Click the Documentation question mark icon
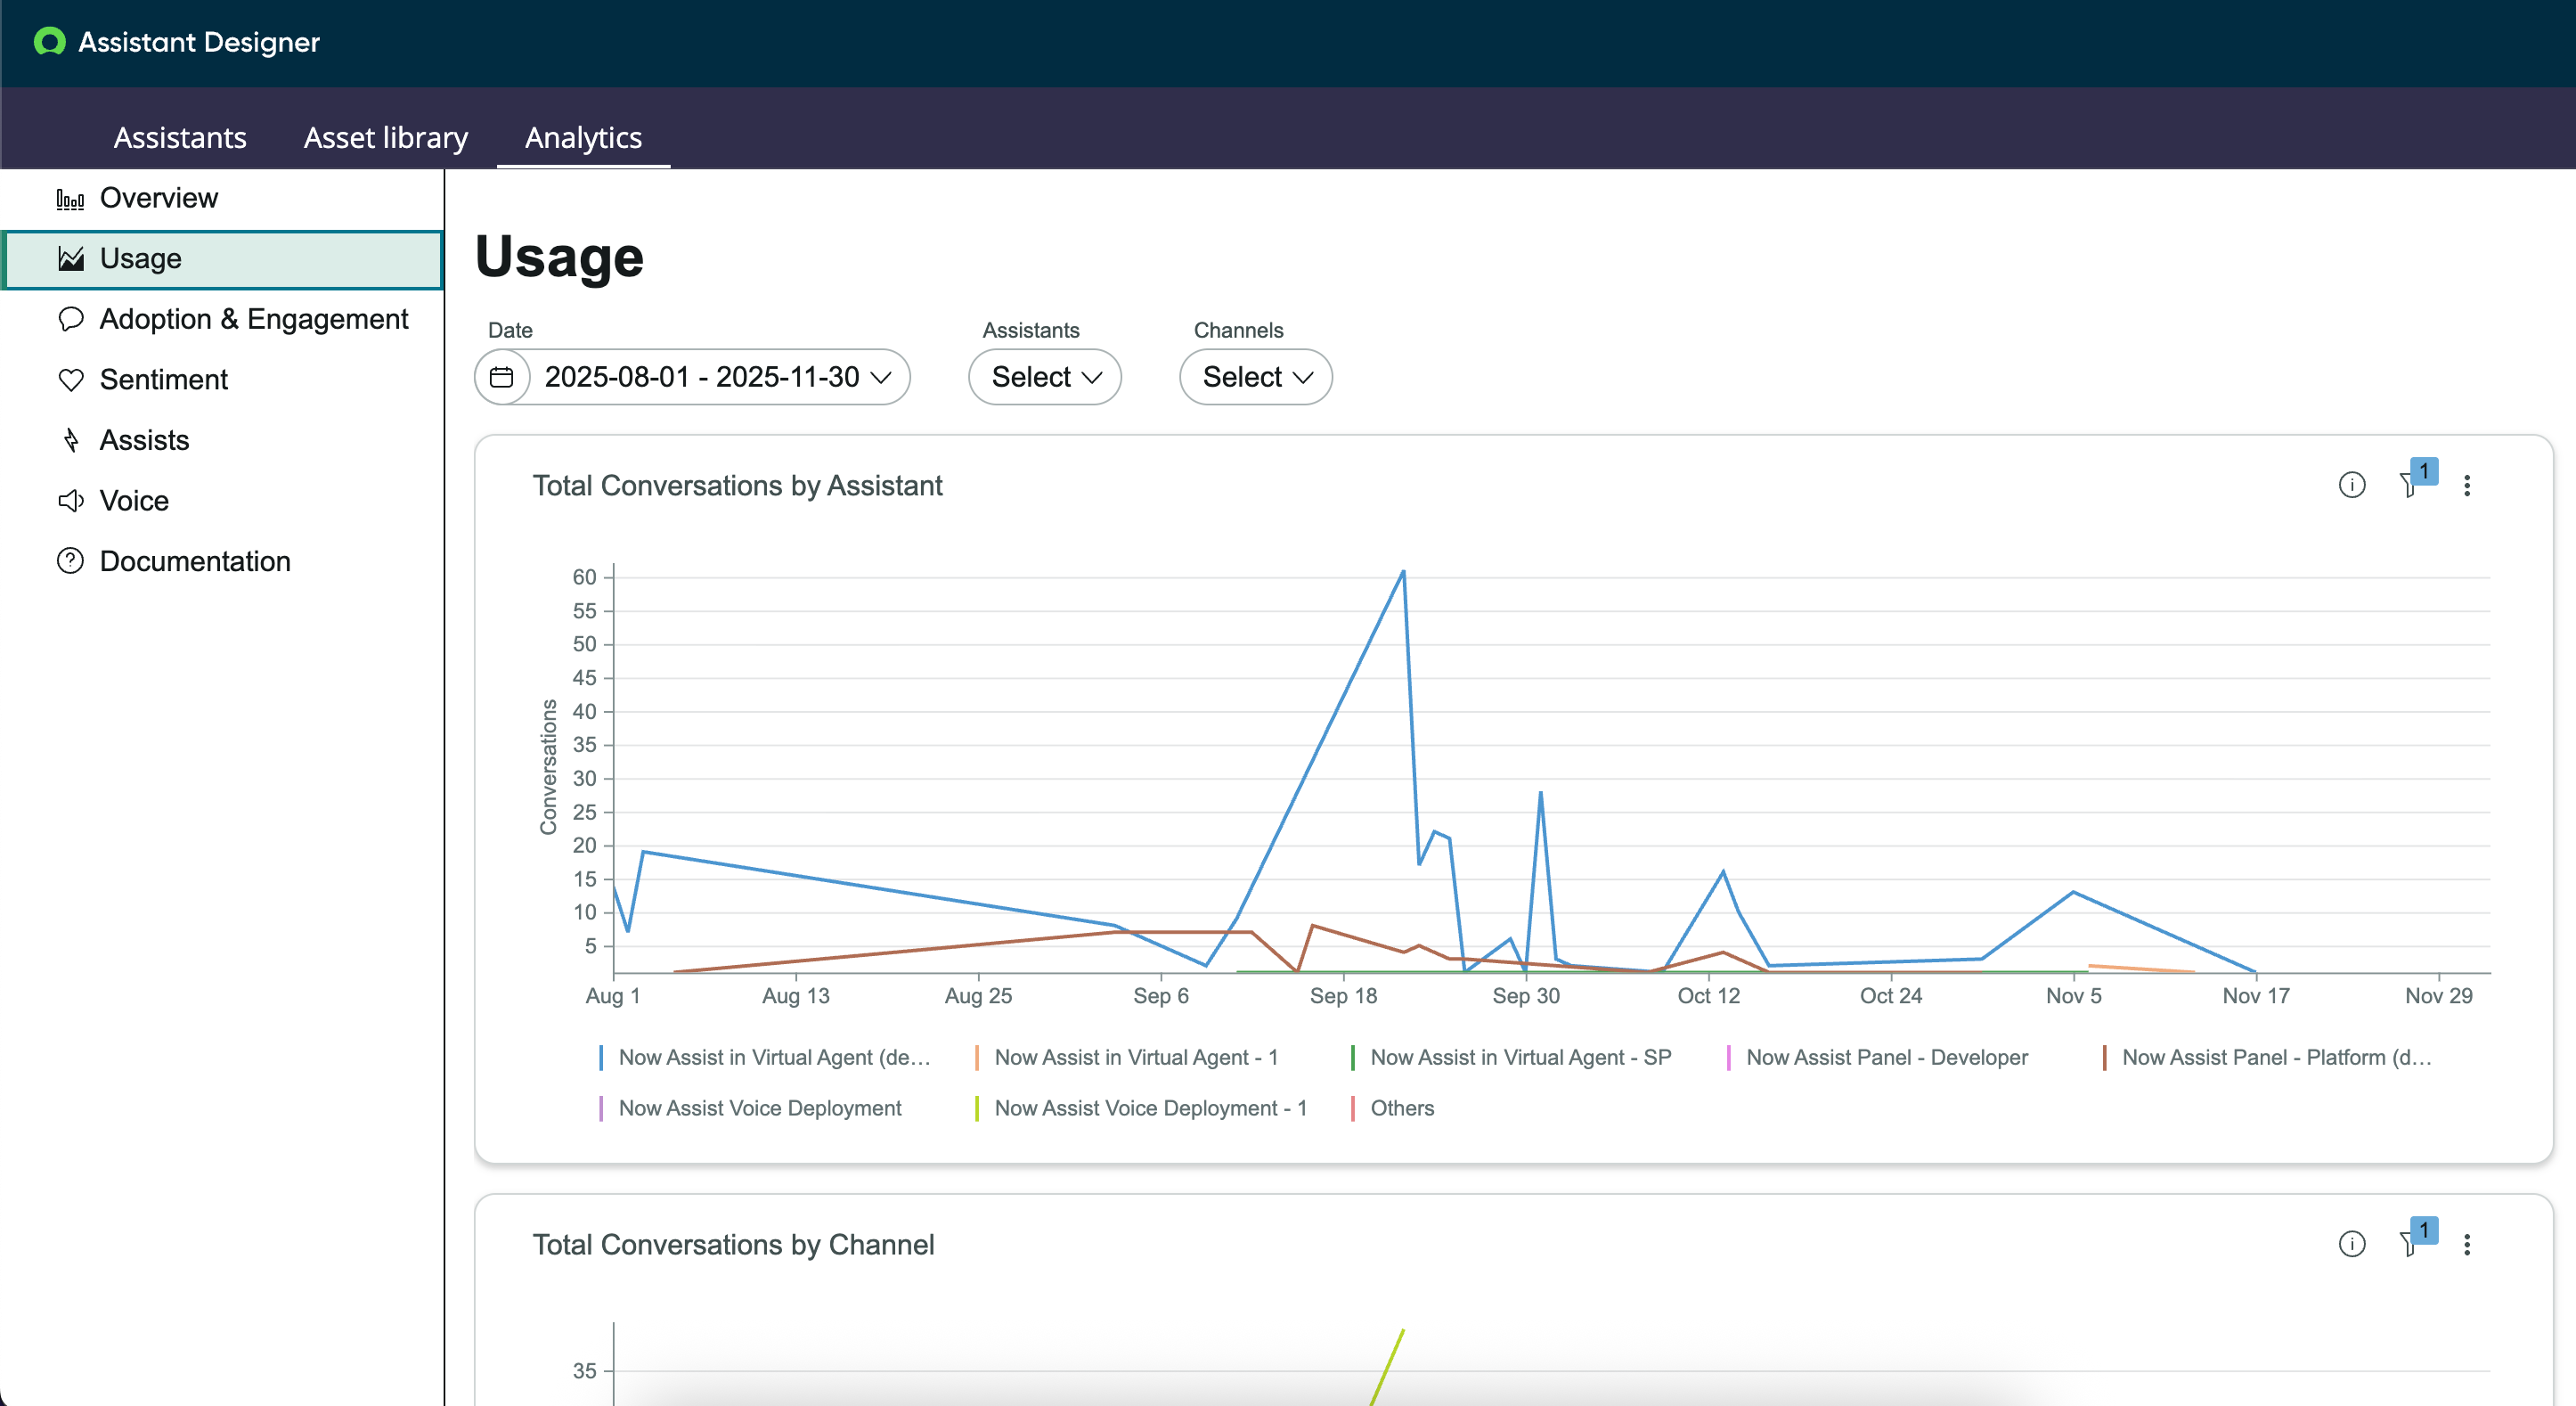The image size is (2576, 1406). point(70,561)
